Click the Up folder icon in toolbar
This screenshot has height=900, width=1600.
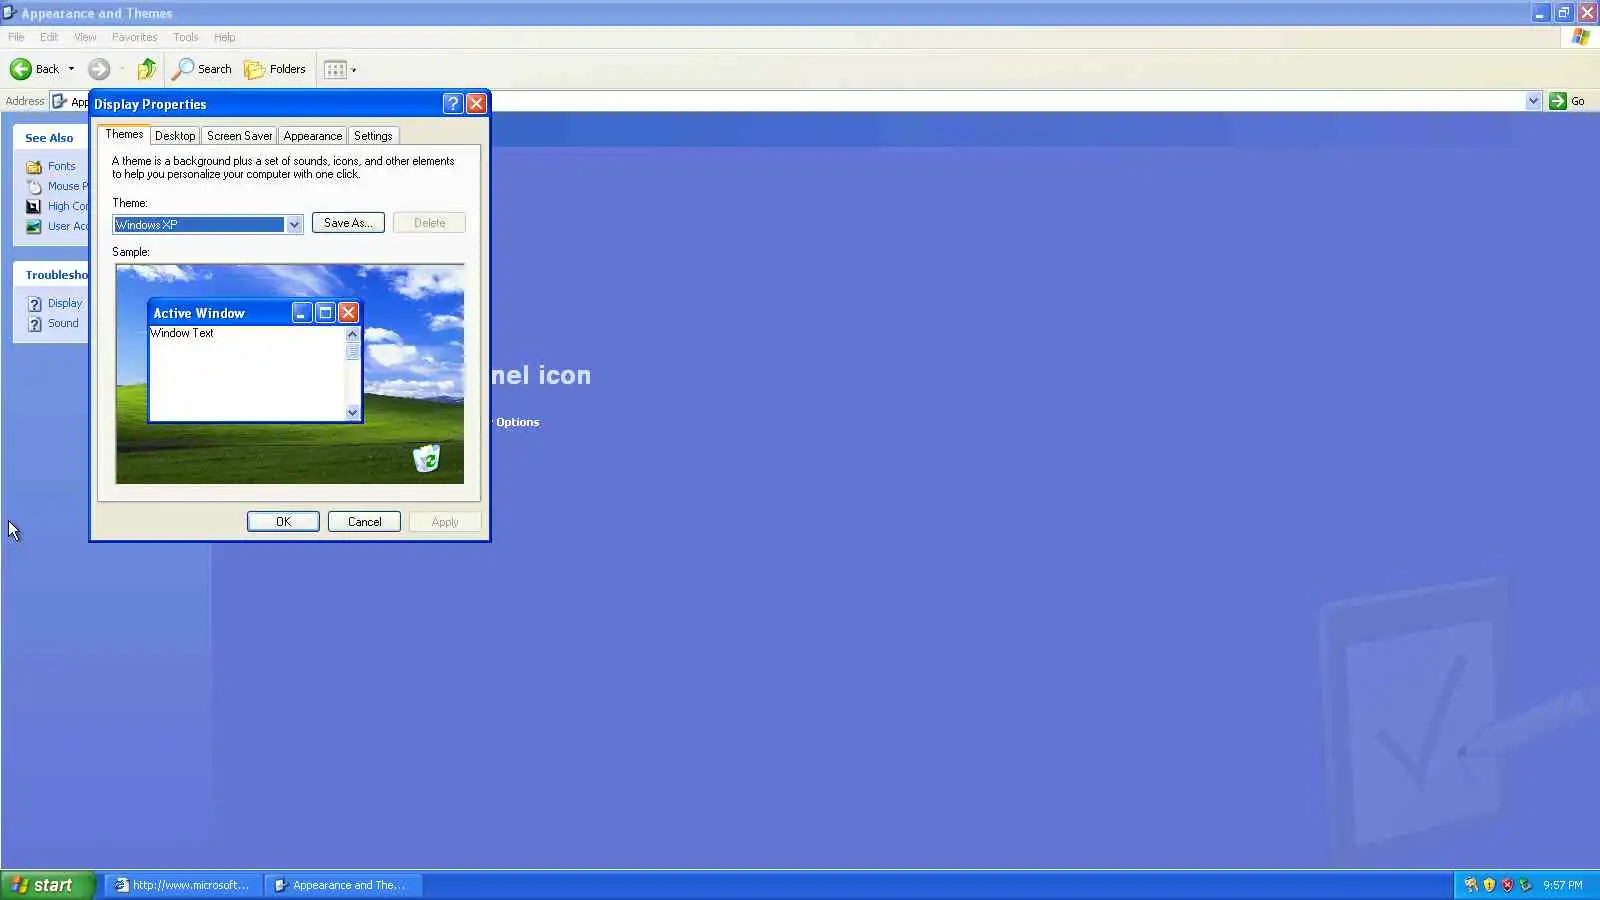(x=147, y=69)
